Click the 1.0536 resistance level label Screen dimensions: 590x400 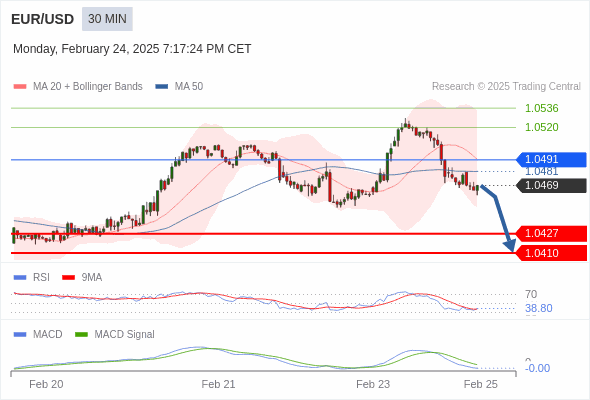click(x=541, y=108)
